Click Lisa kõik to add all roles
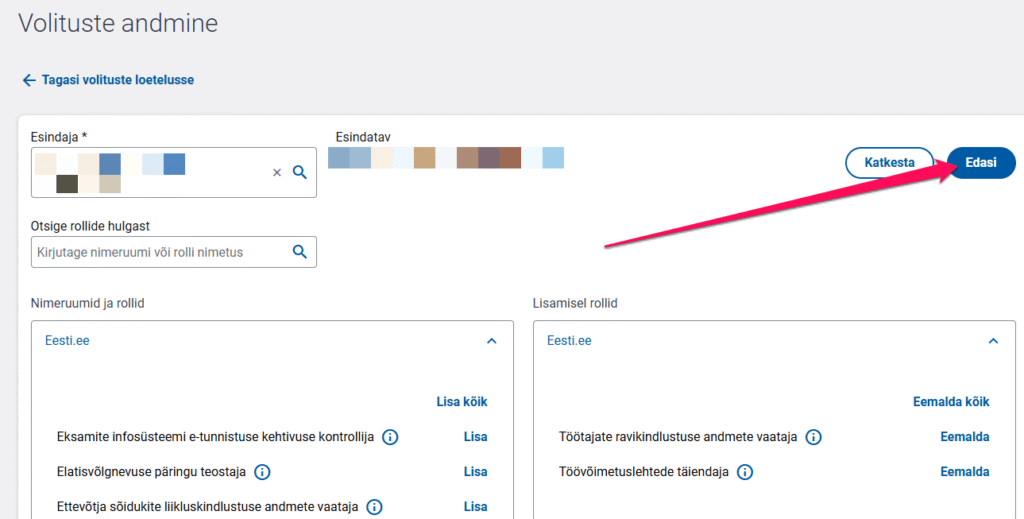 462,402
